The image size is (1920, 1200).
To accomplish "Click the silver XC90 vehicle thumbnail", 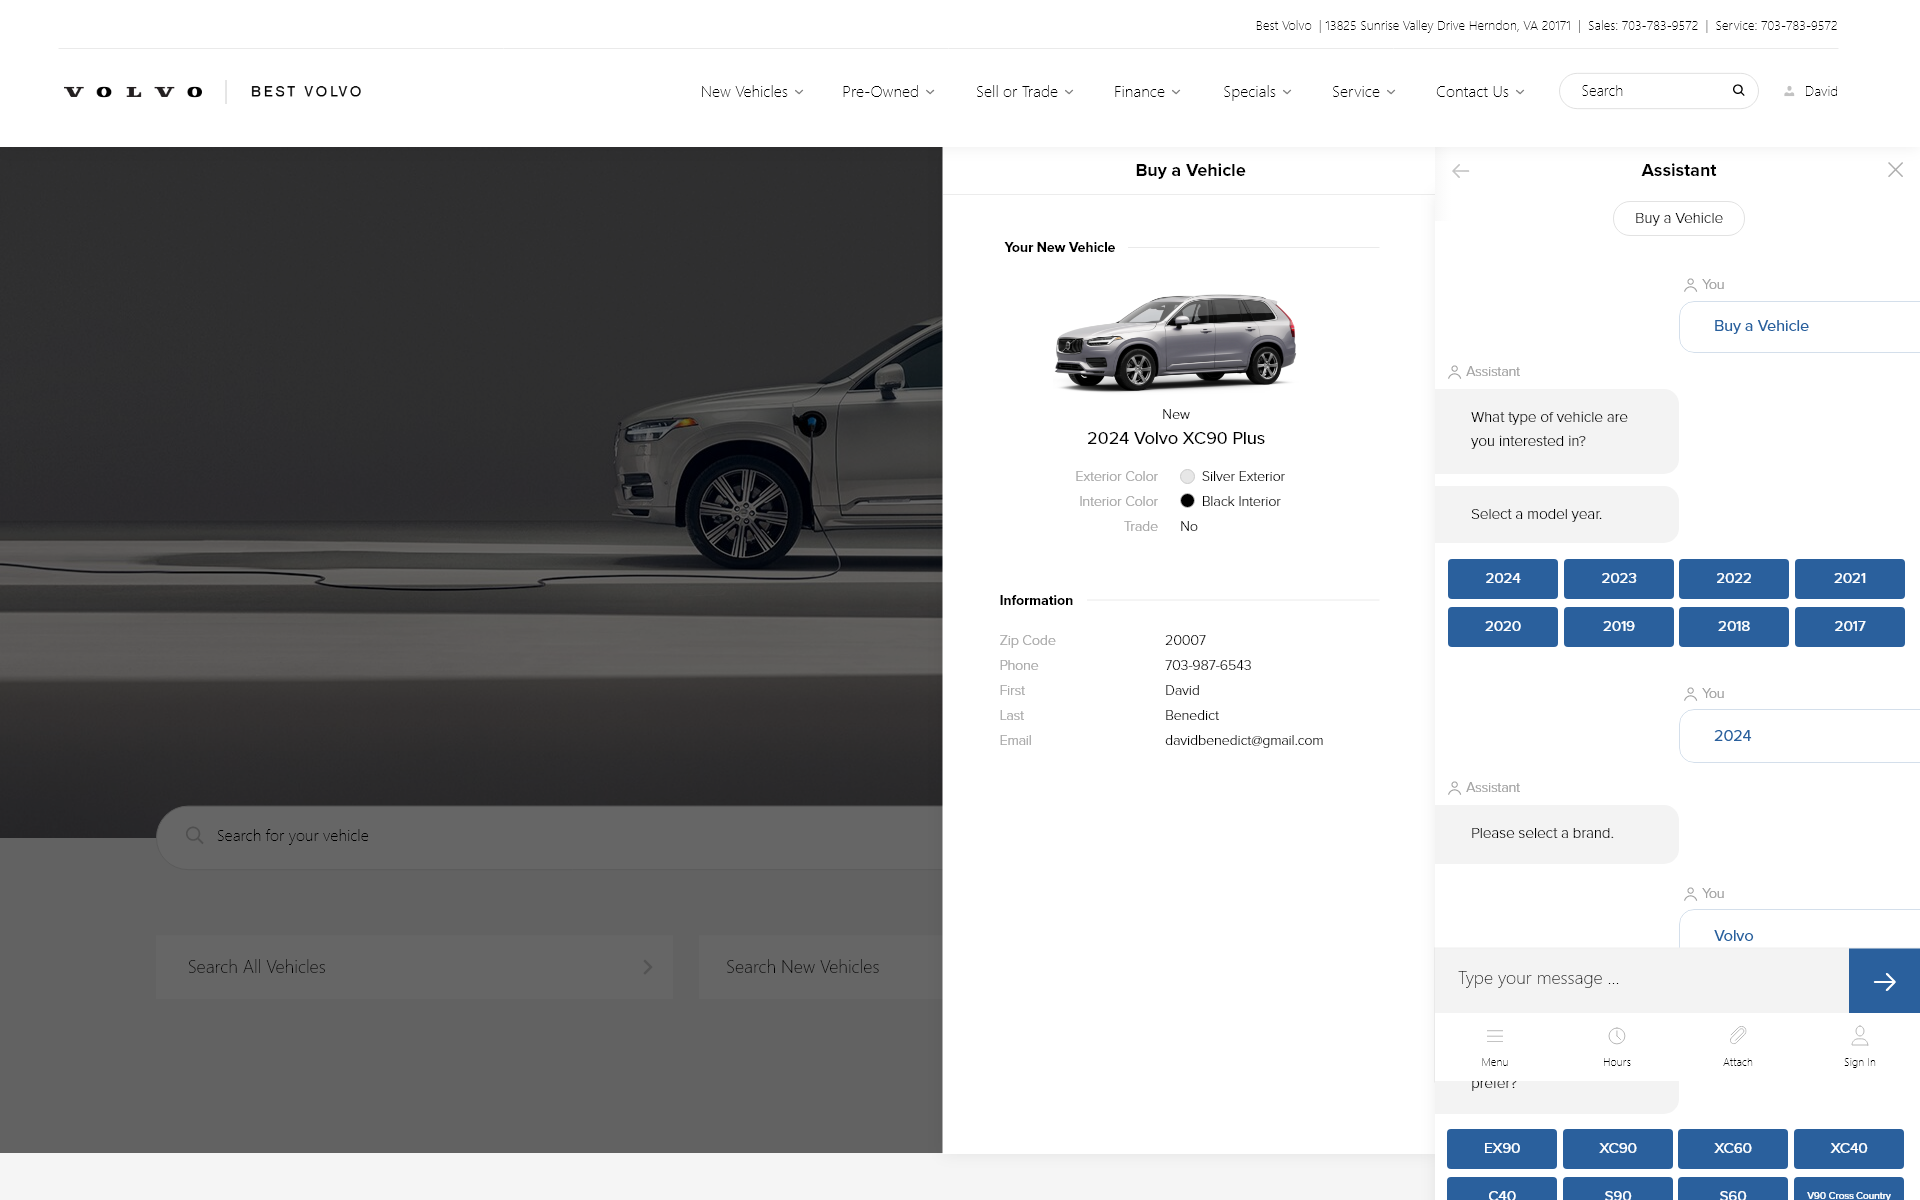I will (x=1176, y=341).
